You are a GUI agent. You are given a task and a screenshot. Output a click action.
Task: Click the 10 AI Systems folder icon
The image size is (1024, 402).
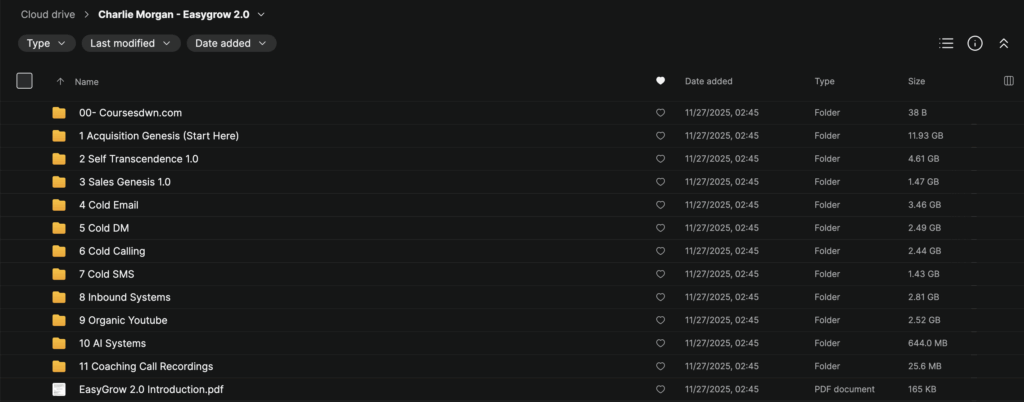click(x=59, y=343)
